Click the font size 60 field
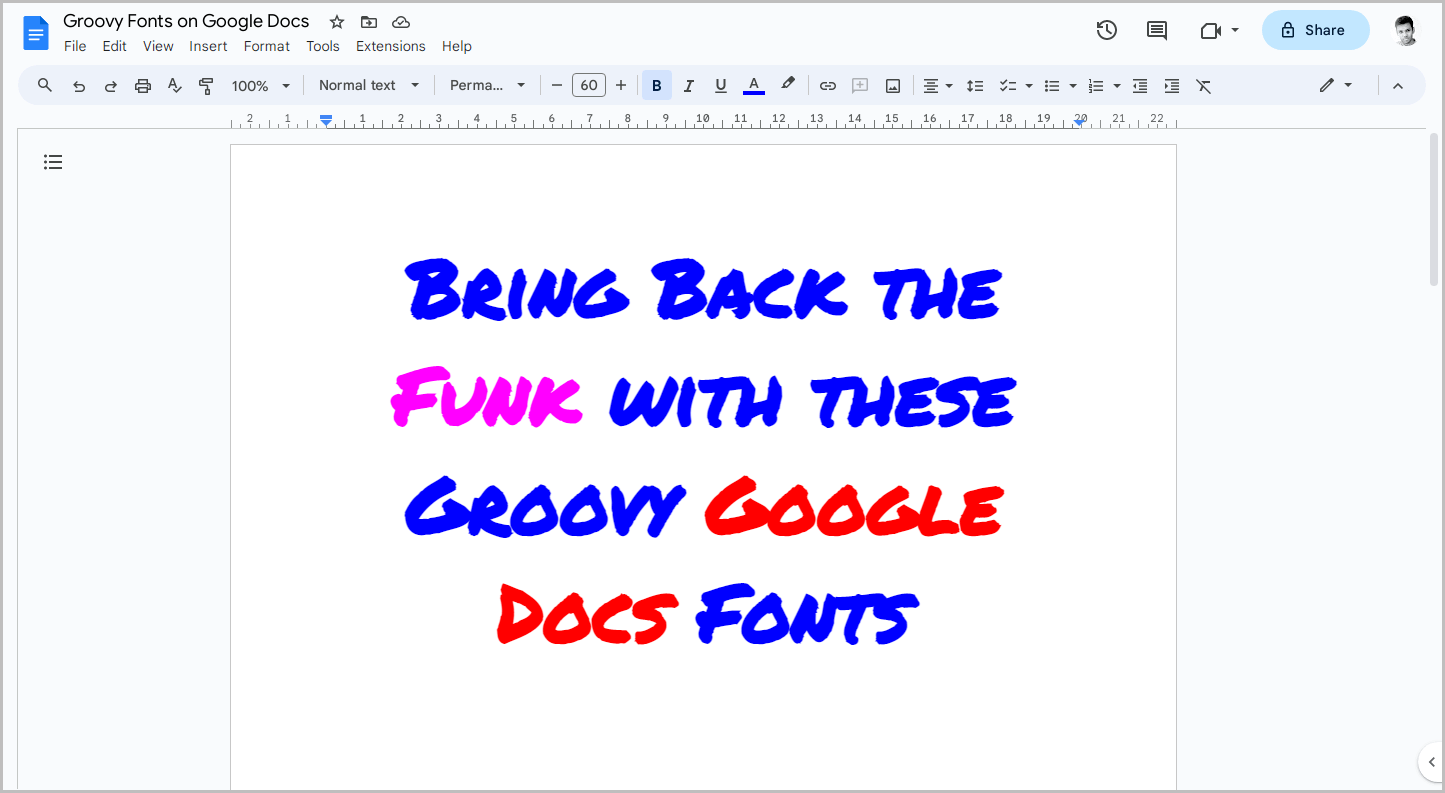Screen dimensions: 1445x793 [x=589, y=86]
